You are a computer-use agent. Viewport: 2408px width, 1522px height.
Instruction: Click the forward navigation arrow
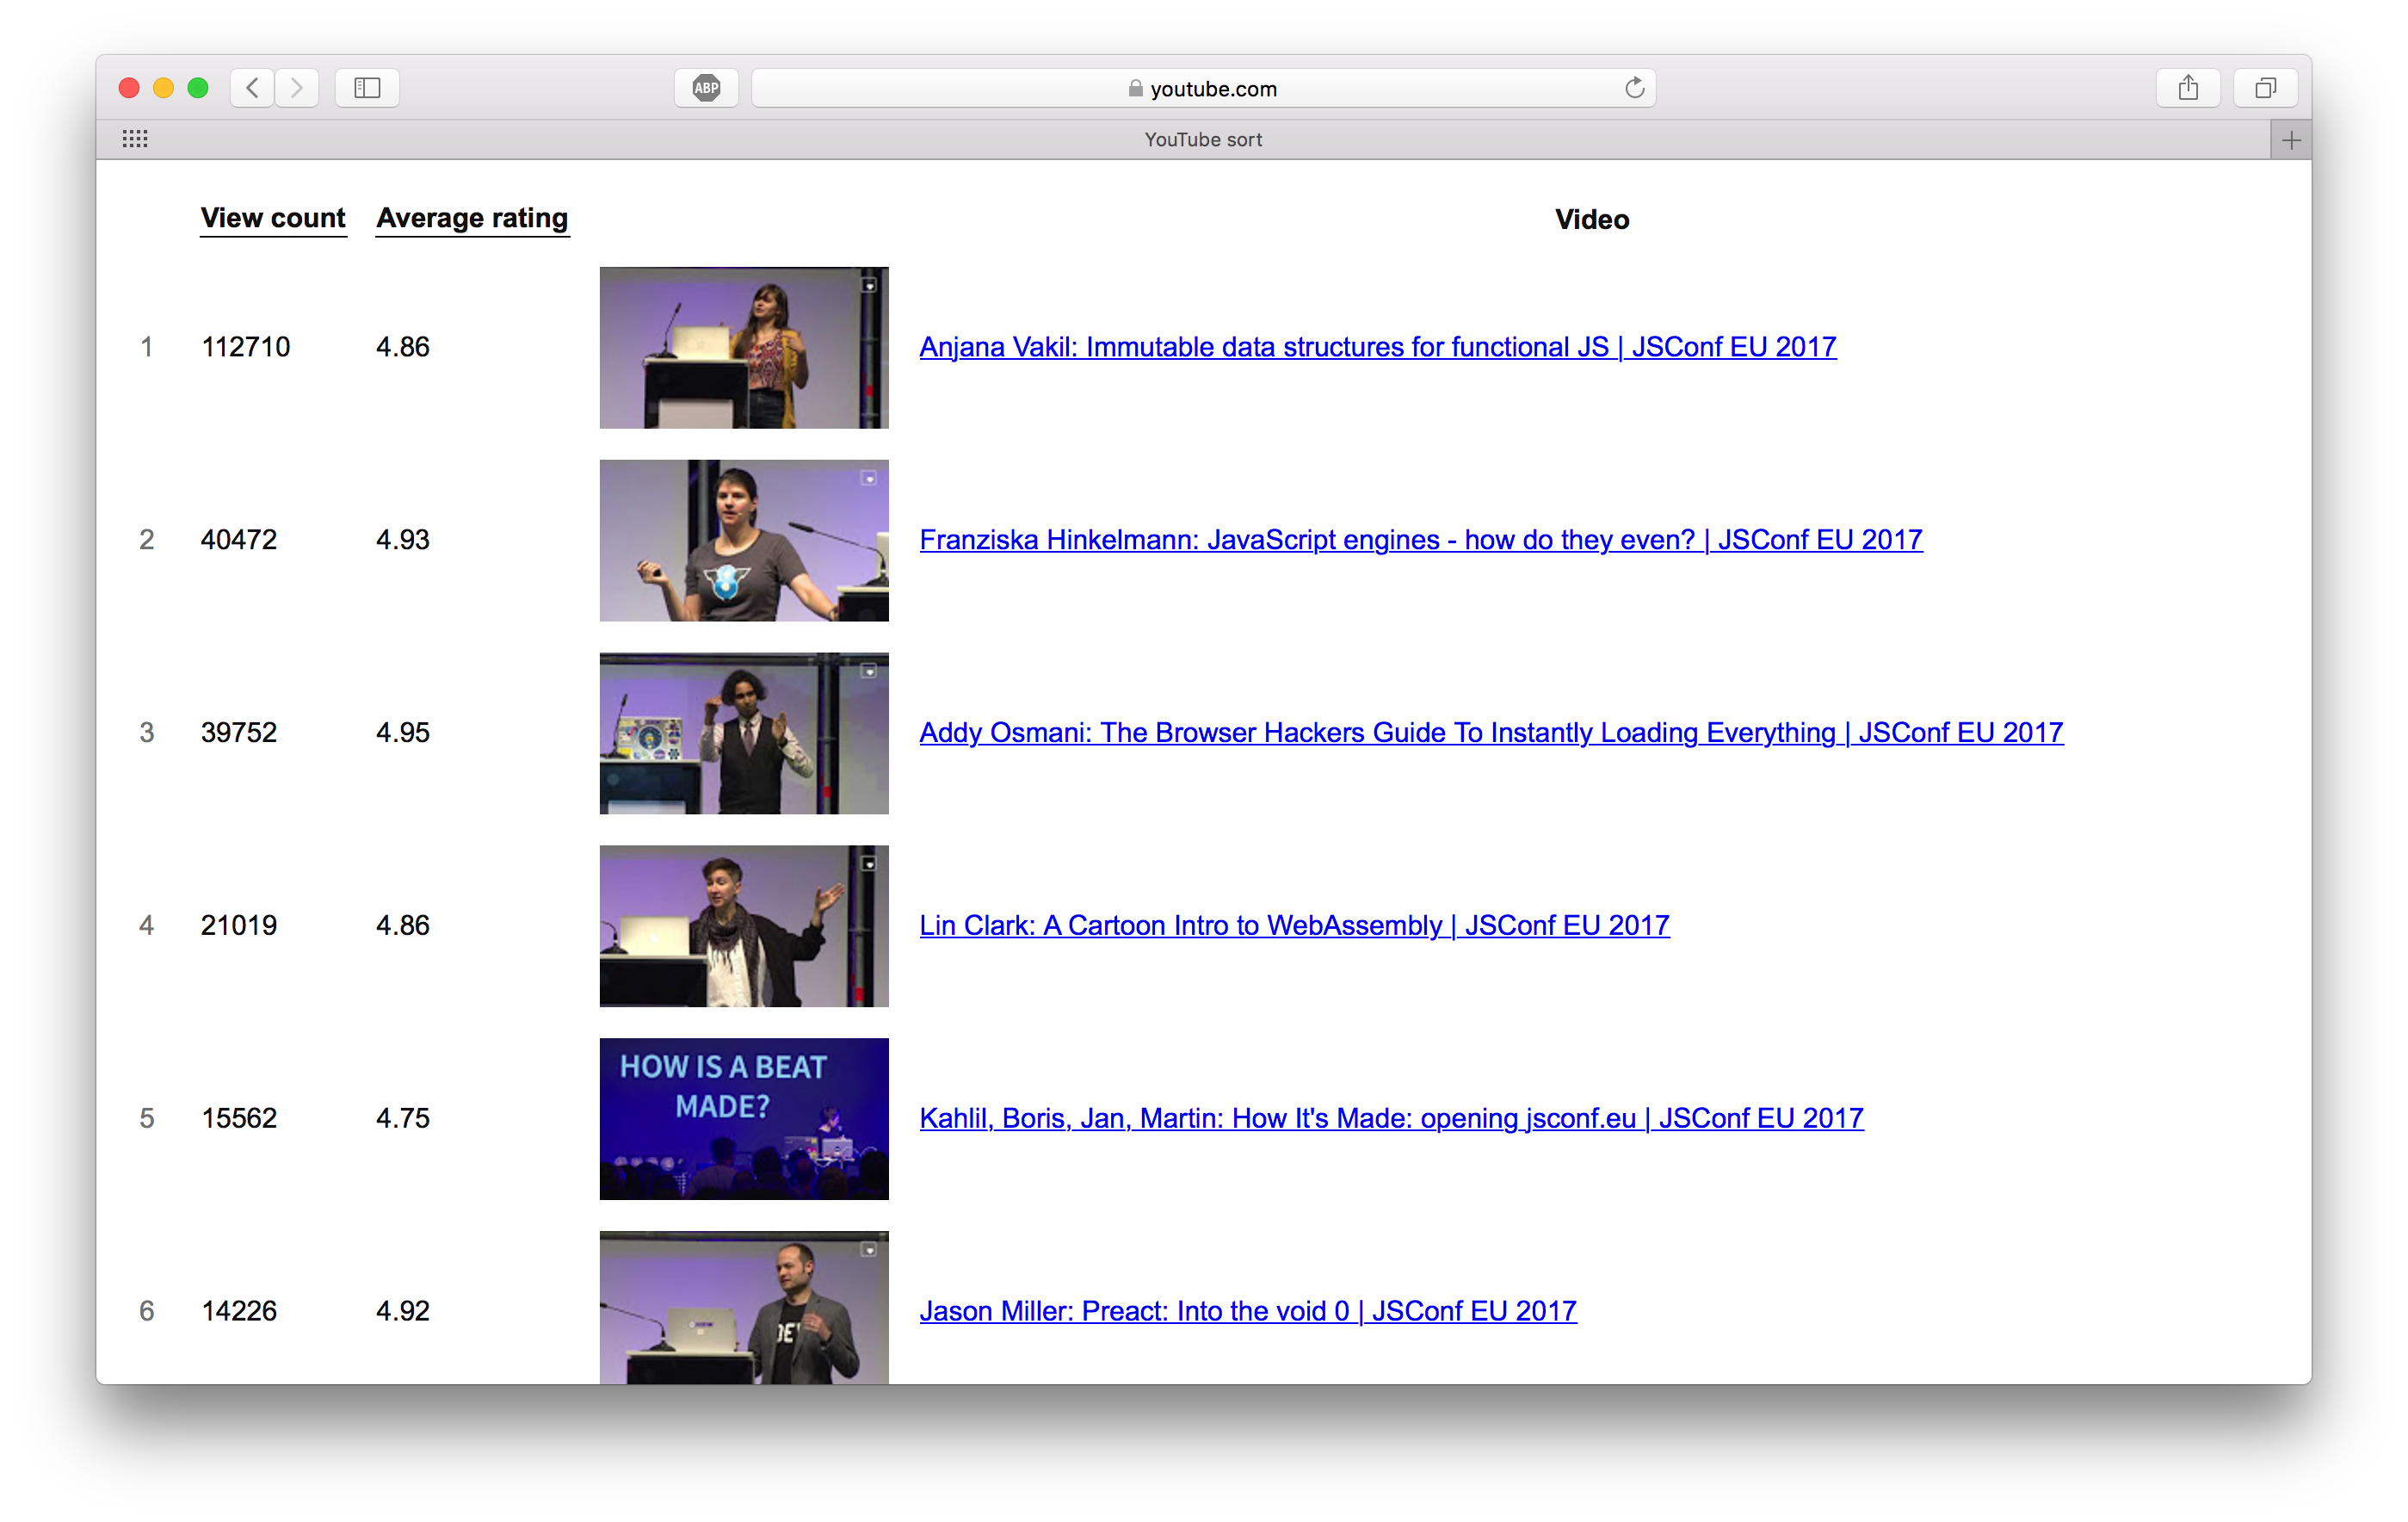click(297, 88)
